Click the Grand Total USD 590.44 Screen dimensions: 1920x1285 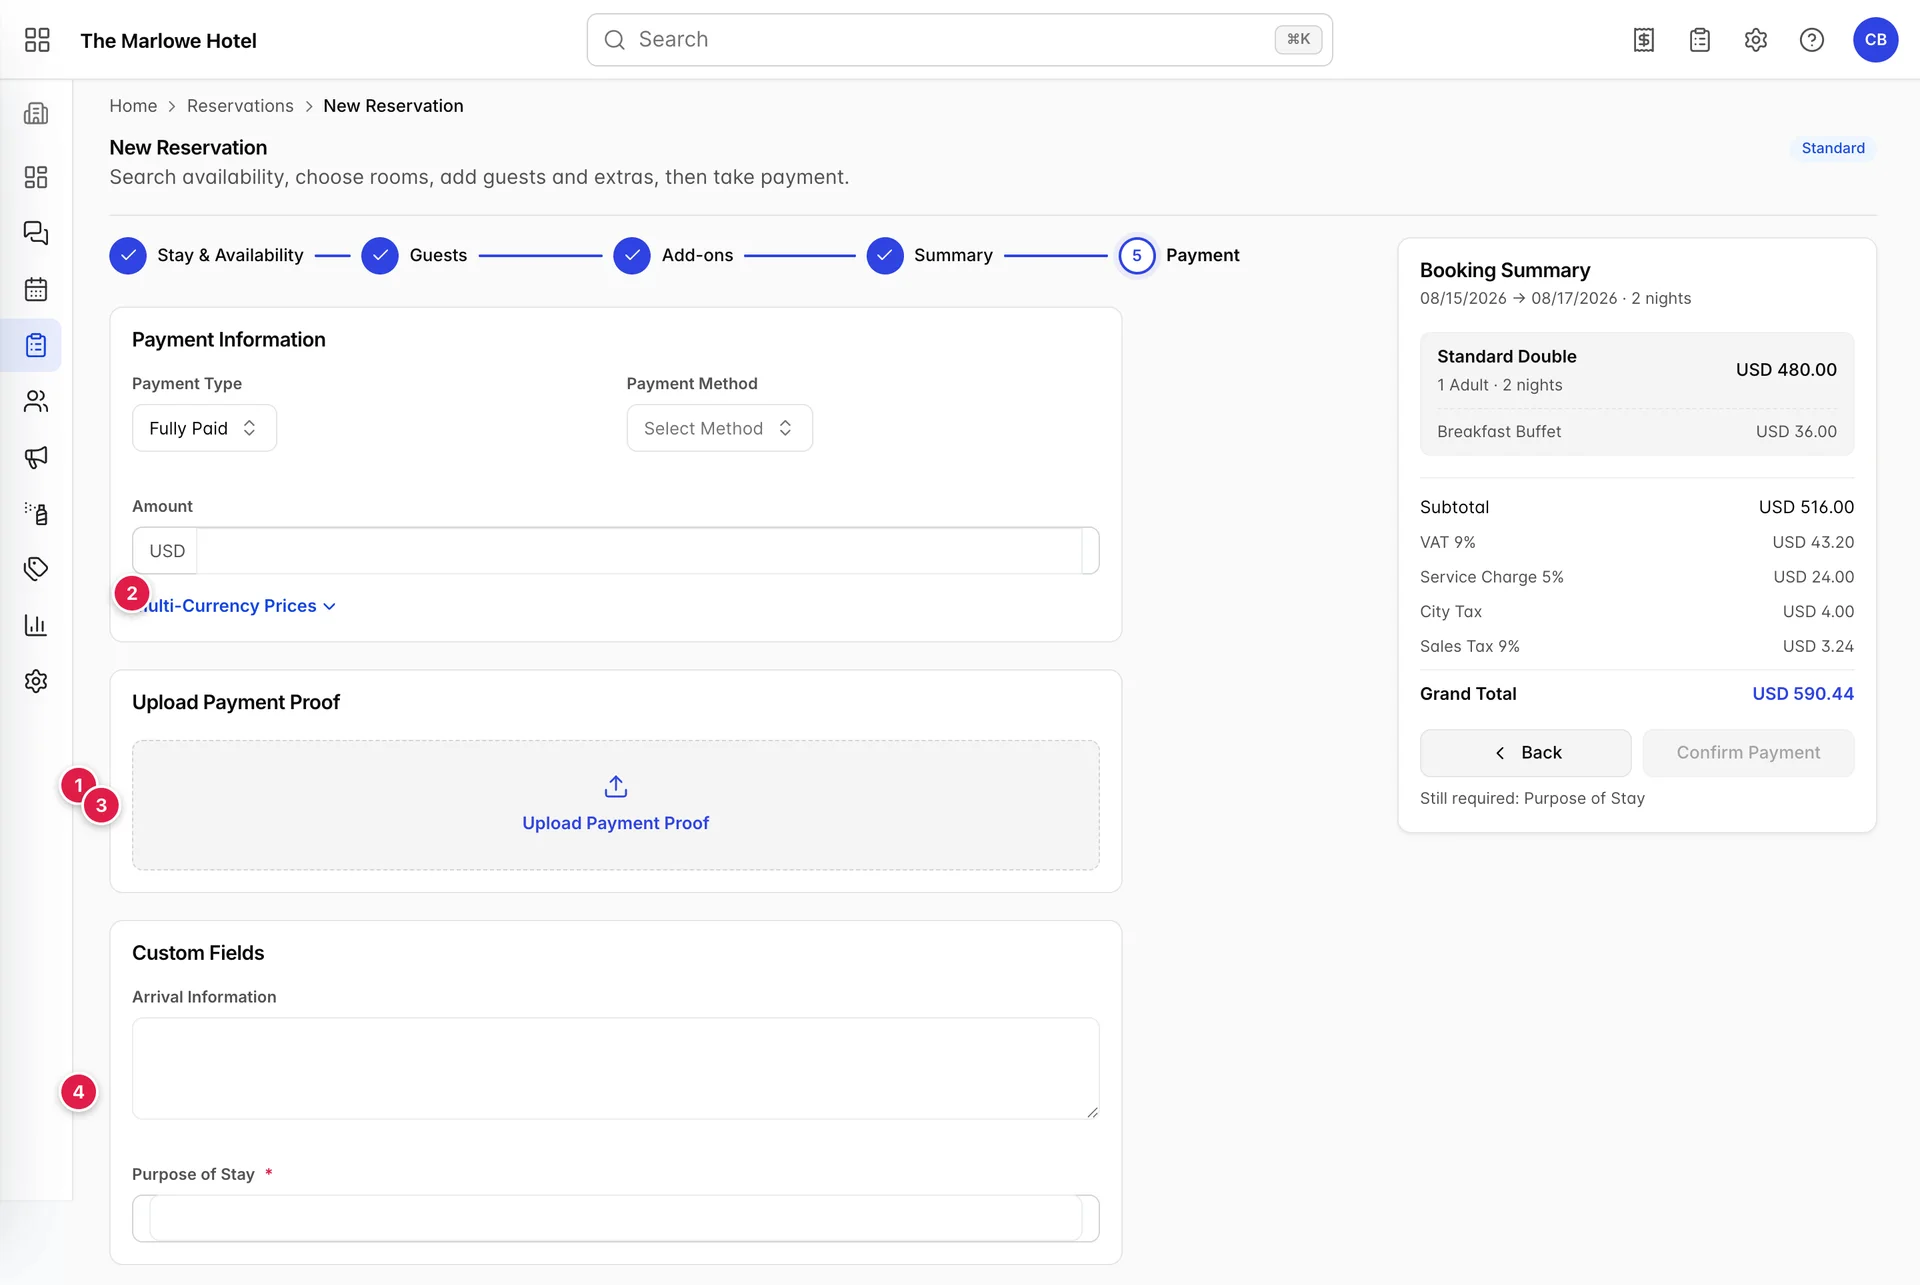[x=1803, y=694]
